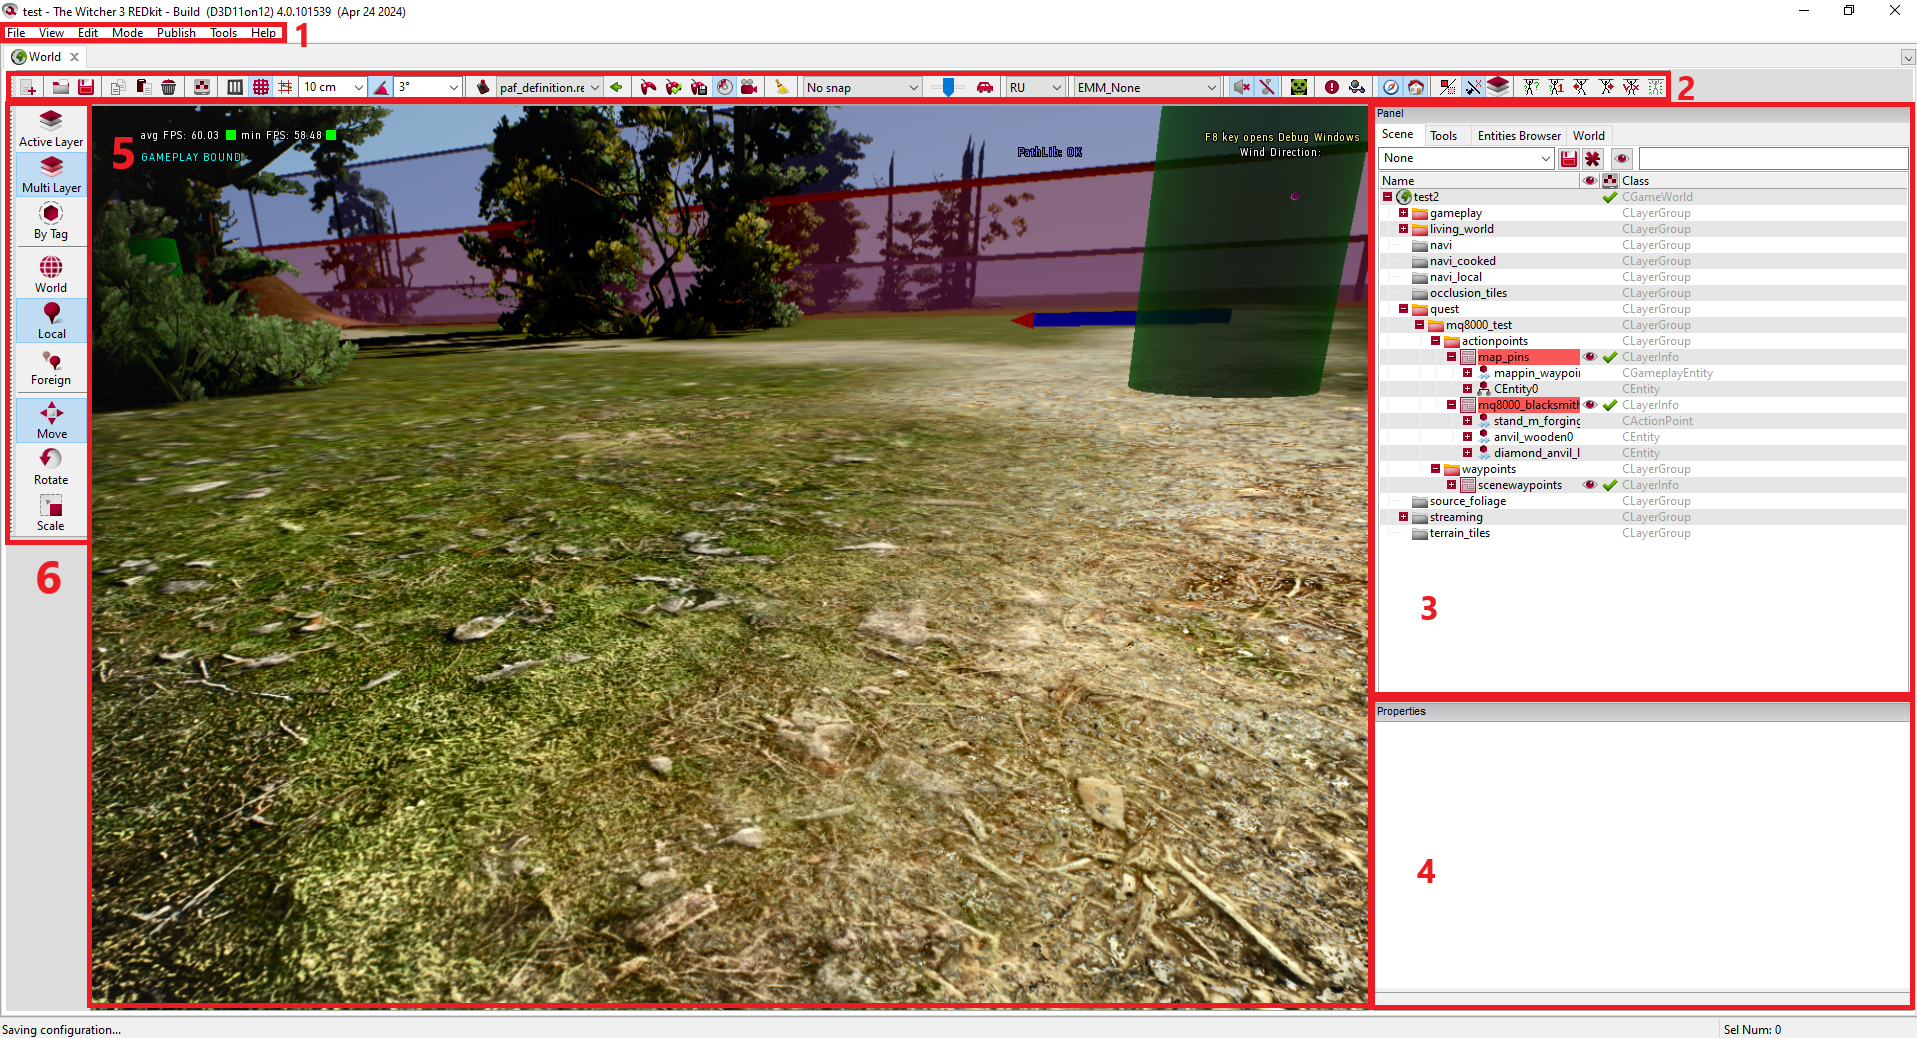Click the red save disk toolbar icon
This screenshot has width=1917, height=1038.
86,87
